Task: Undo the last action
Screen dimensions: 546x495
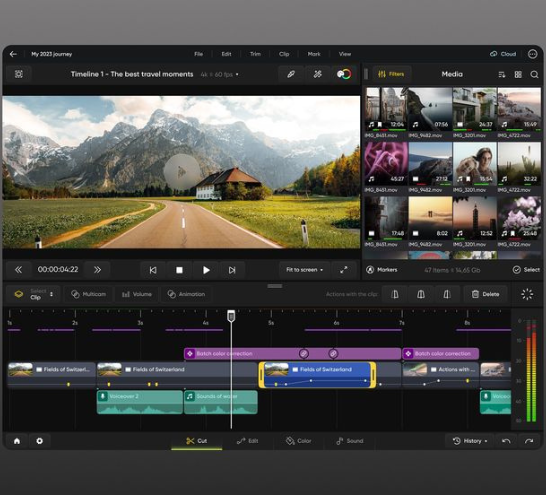Action: click(x=506, y=441)
